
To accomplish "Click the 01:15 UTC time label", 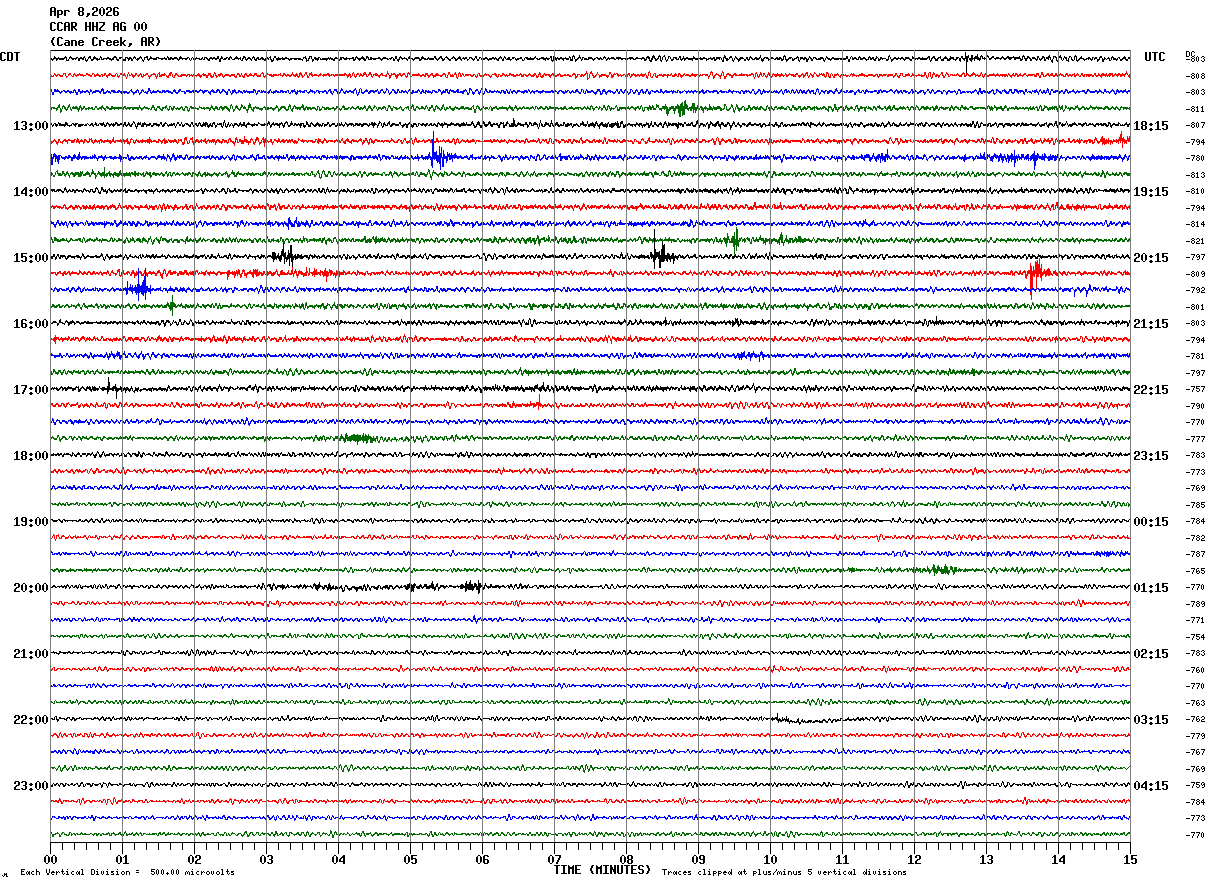I will pyautogui.click(x=1151, y=588).
